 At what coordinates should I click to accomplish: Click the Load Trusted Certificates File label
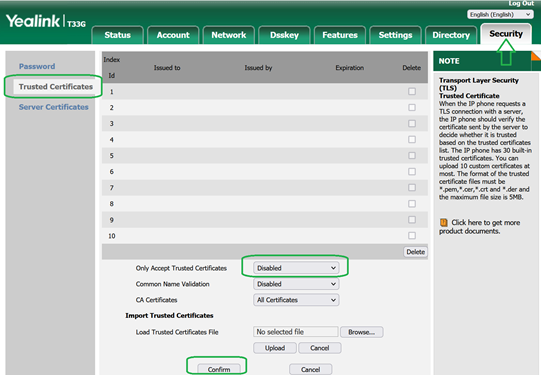(x=177, y=332)
